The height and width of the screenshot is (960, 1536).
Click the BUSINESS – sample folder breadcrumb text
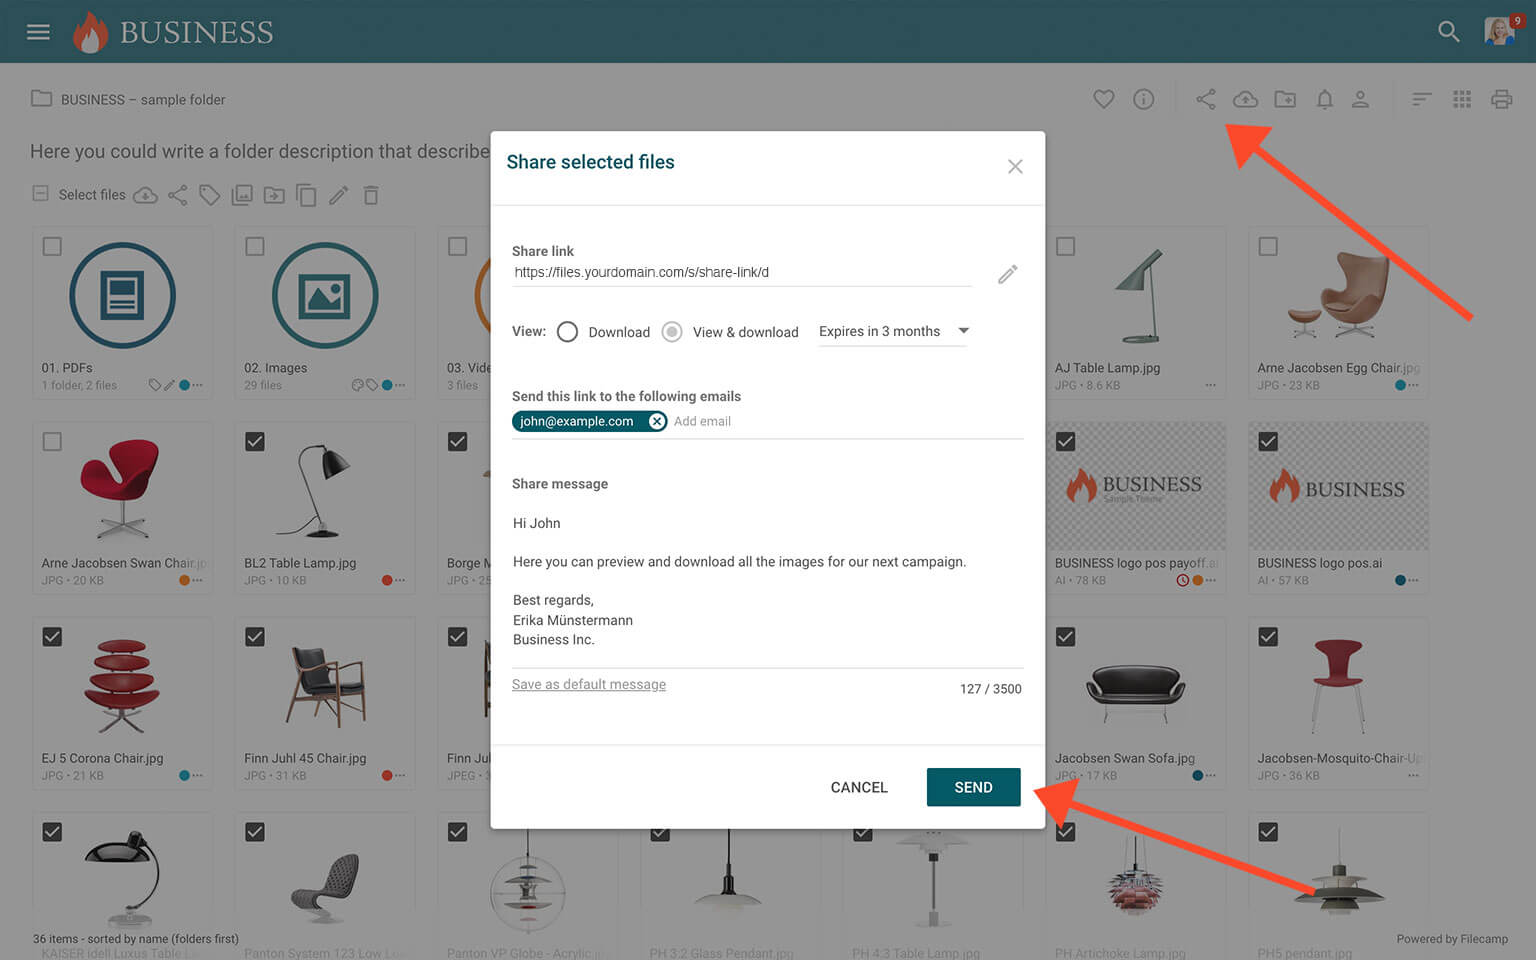(x=143, y=99)
